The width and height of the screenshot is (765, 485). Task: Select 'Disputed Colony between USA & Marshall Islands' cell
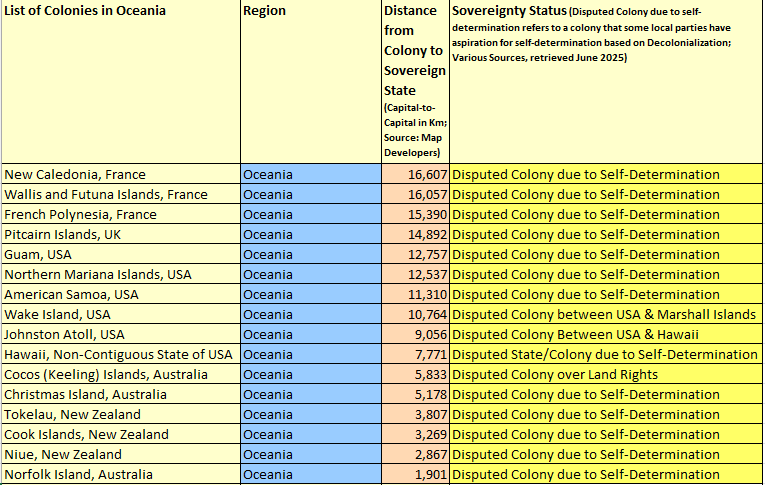(606, 314)
